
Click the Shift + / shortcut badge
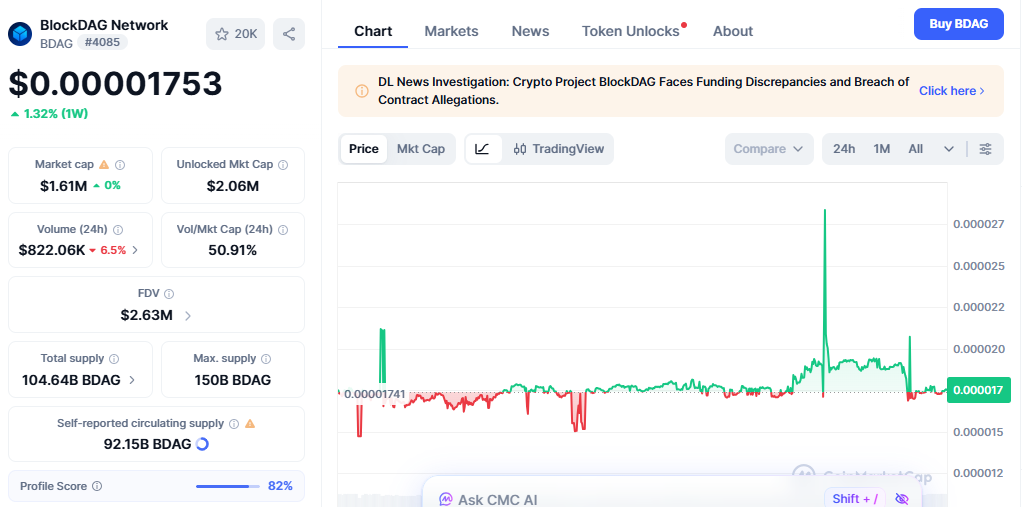click(x=854, y=499)
